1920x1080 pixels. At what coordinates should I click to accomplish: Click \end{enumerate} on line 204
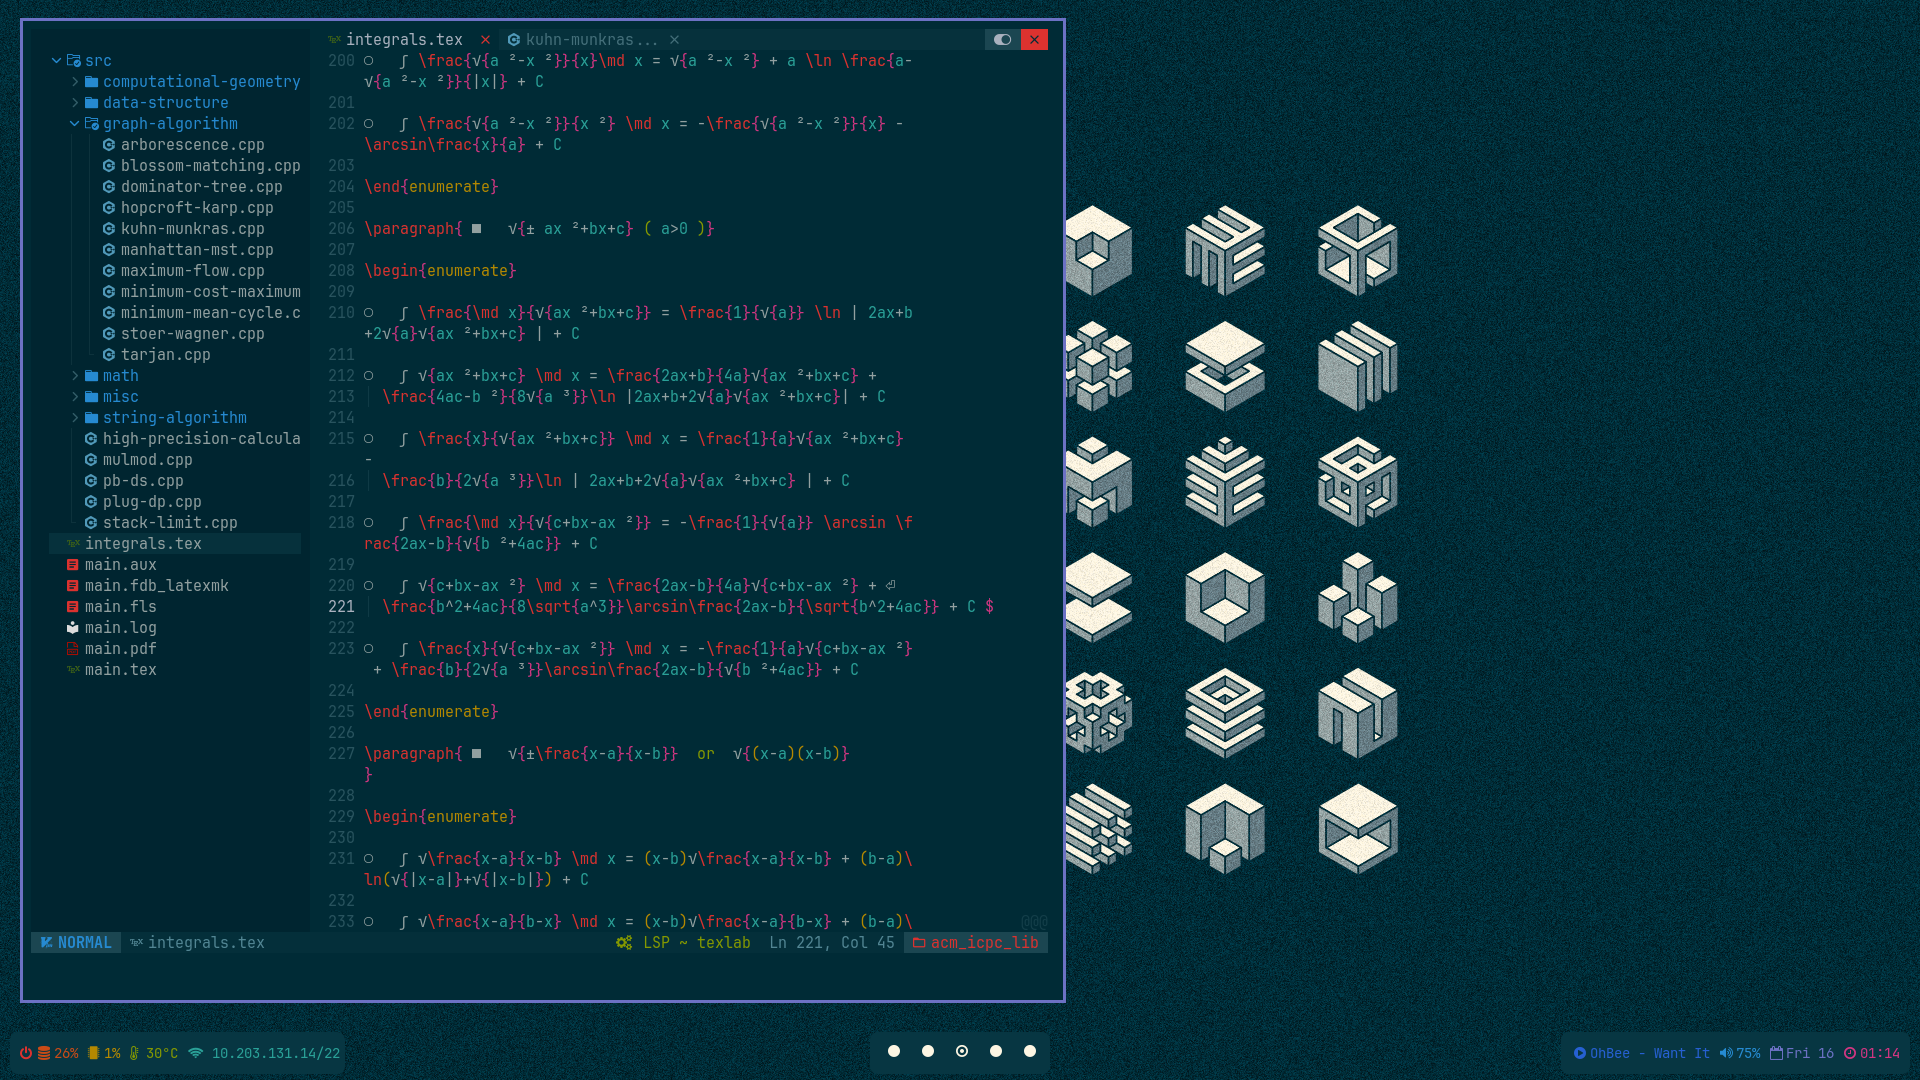431,187
